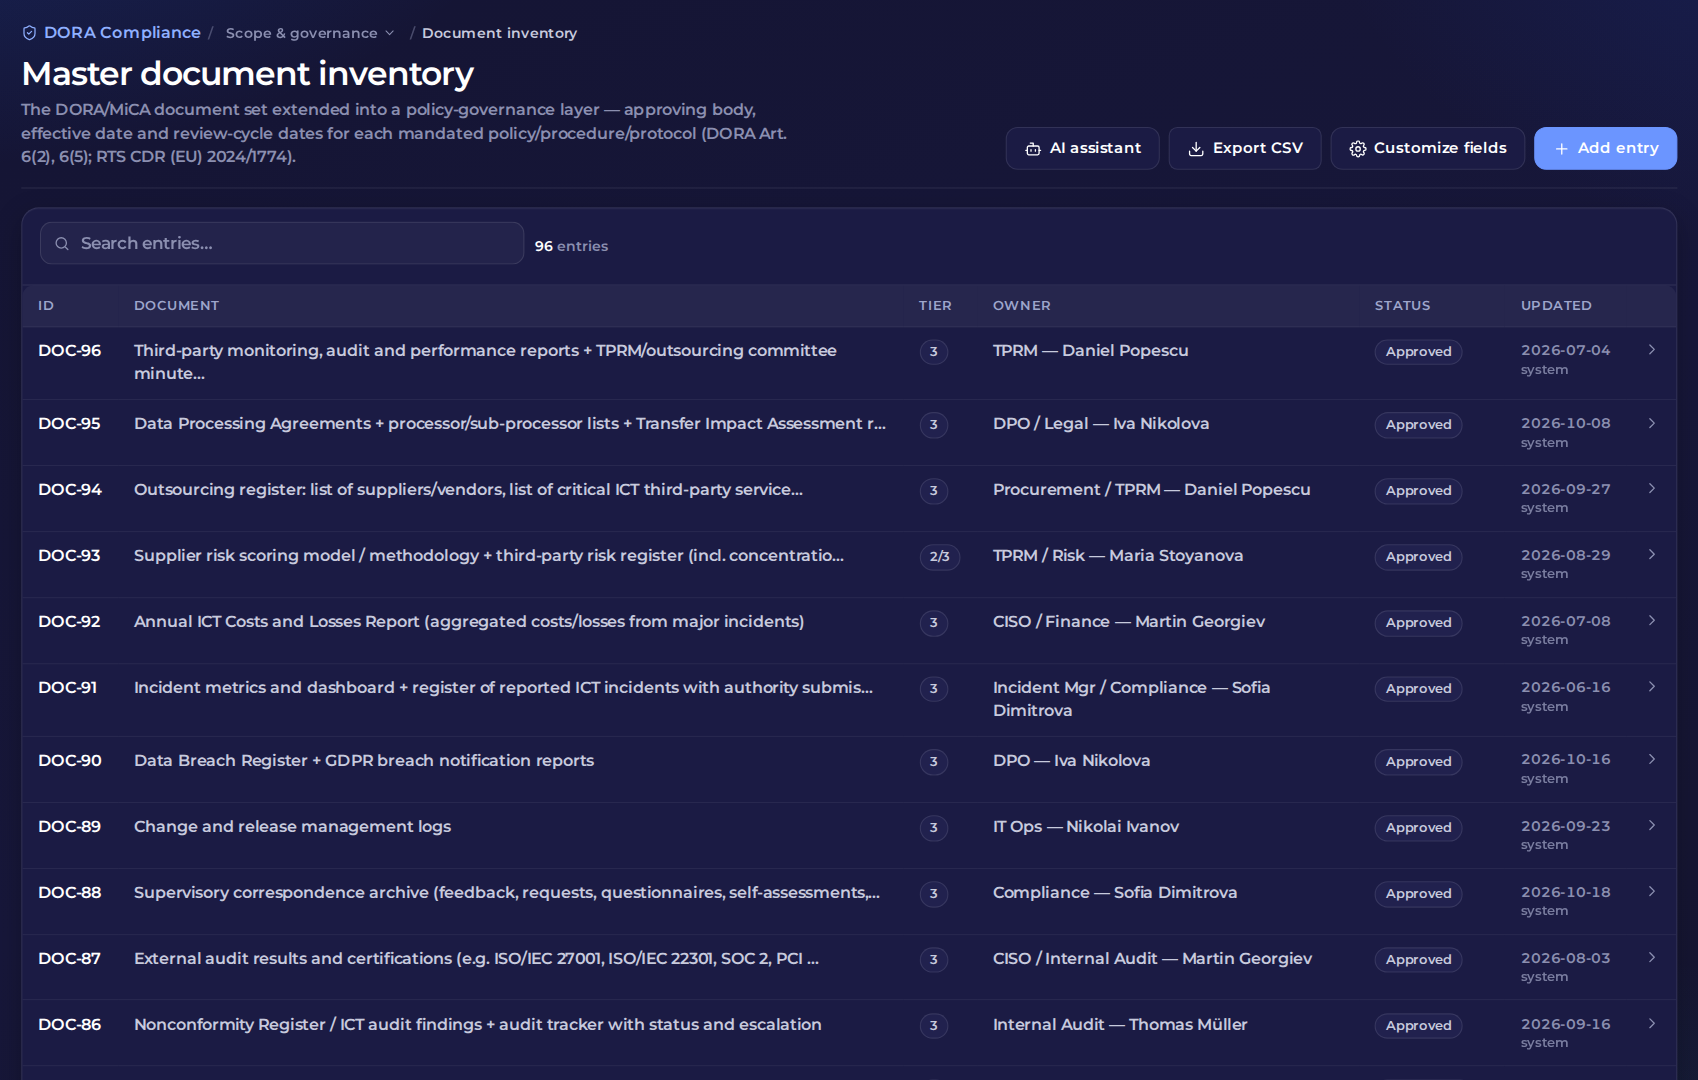Open DOC-90 row chevron
The image size is (1698, 1080).
coord(1652,760)
